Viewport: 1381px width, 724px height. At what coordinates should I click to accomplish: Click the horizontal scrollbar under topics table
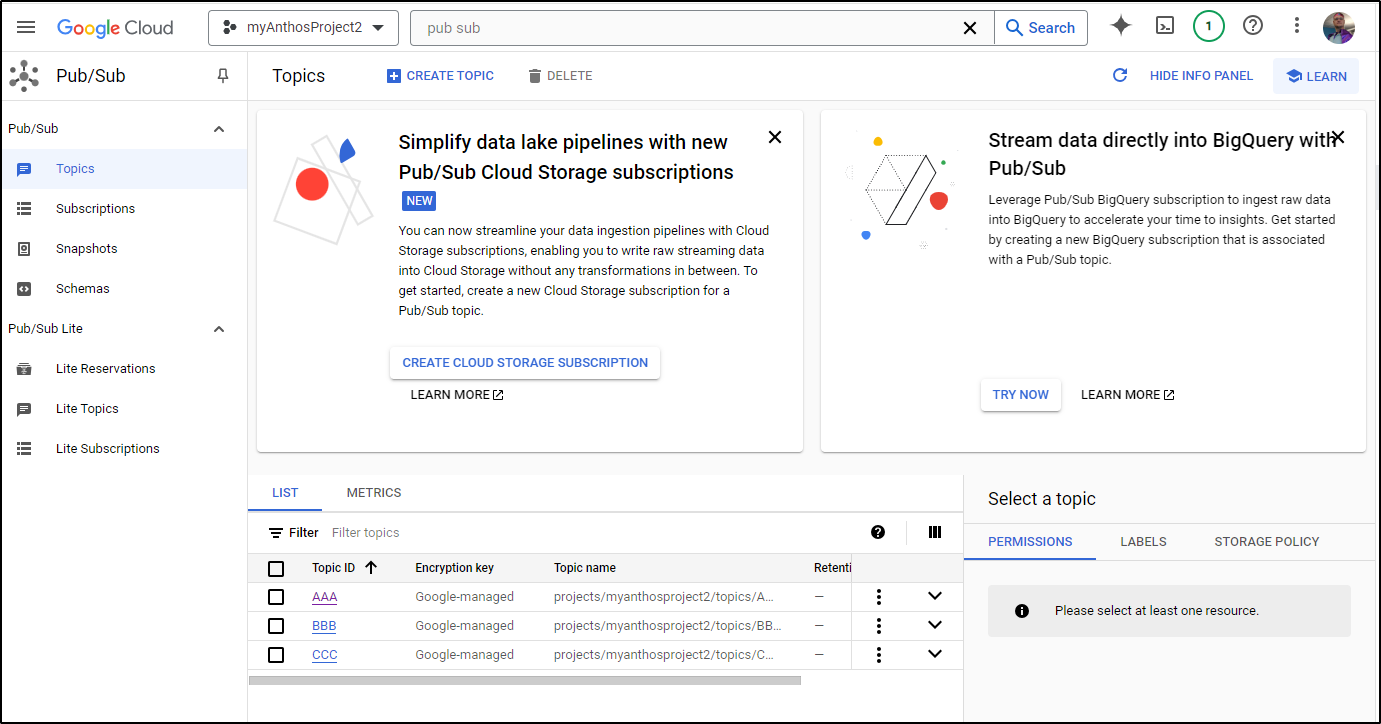point(525,681)
